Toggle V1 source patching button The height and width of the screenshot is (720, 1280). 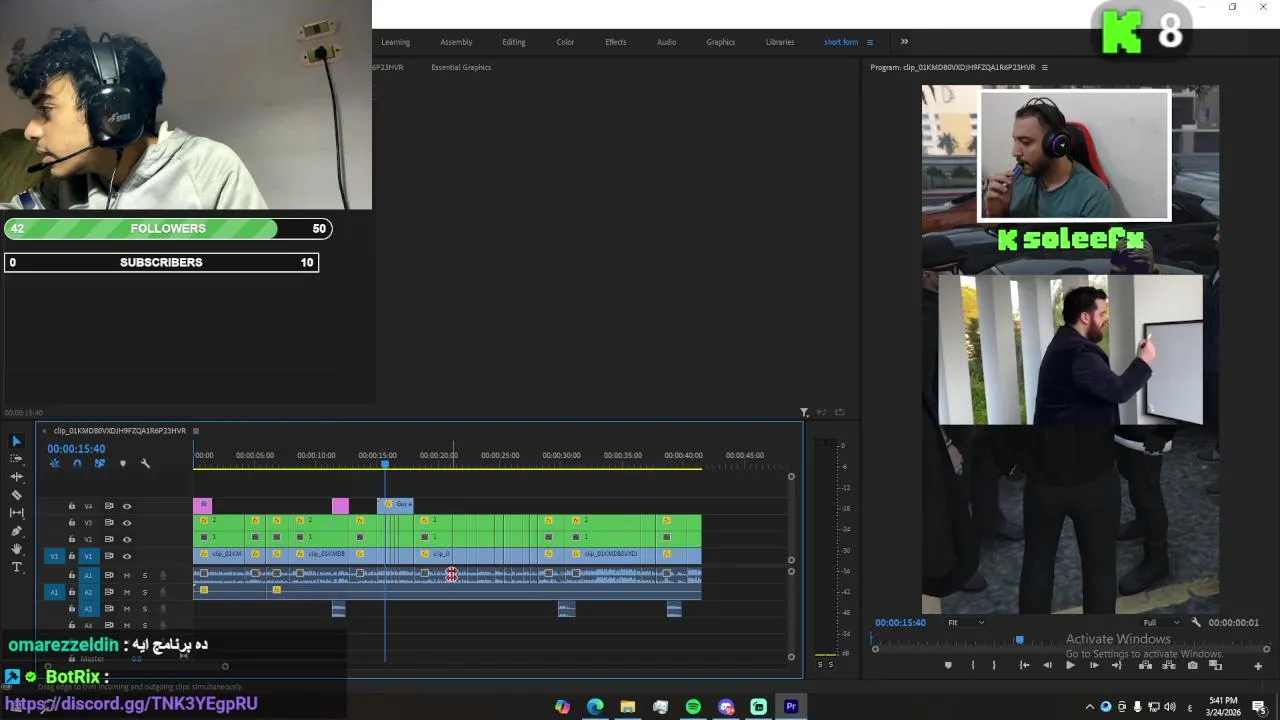[54, 556]
